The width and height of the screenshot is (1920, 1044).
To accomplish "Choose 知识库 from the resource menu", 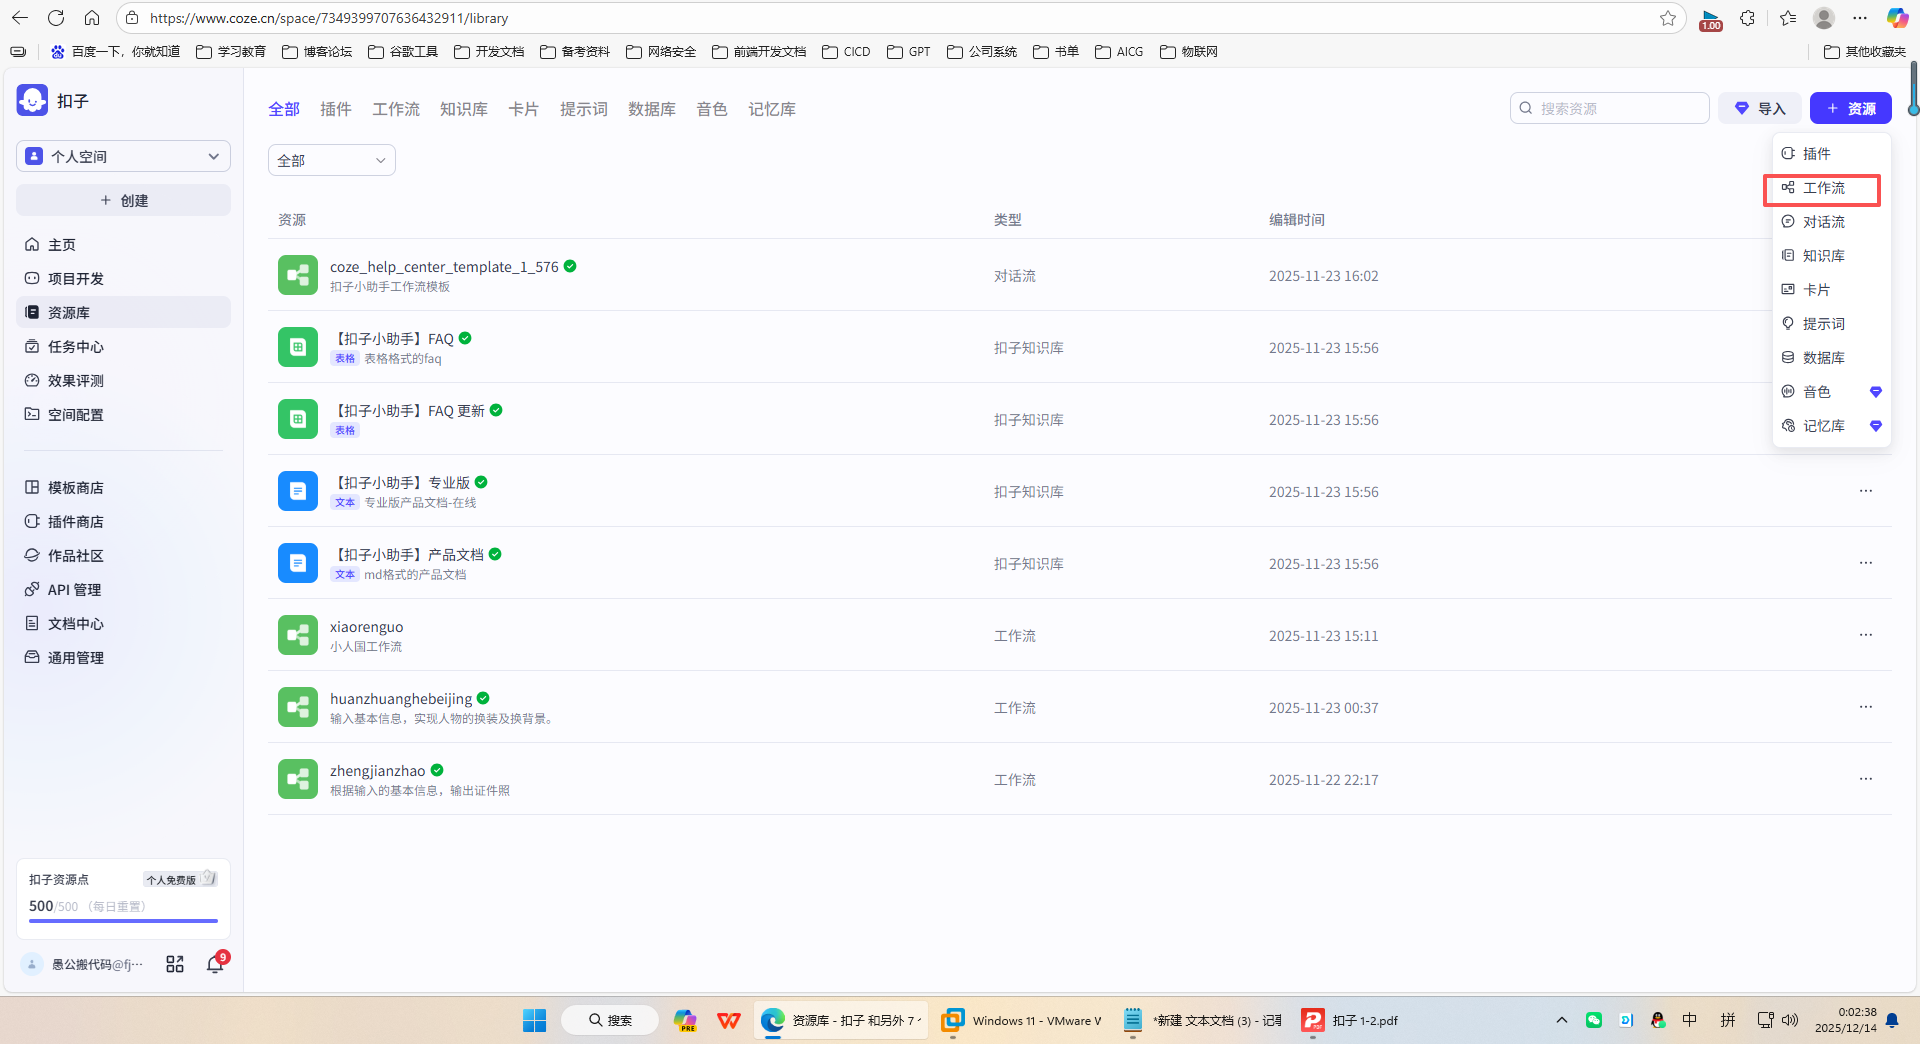I will pyautogui.click(x=1831, y=256).
